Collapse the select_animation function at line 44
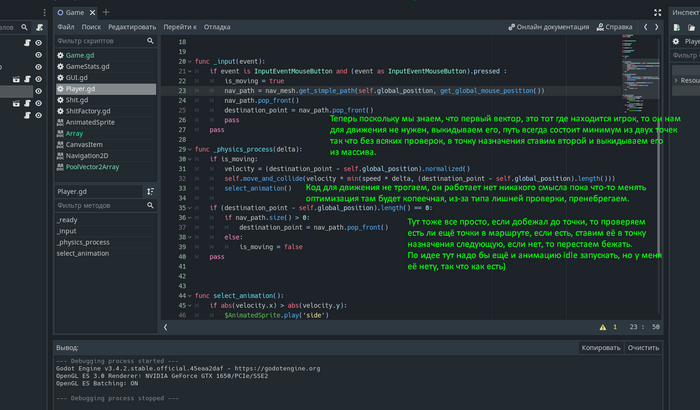This screenshot has width=700, height=410. [x=187, y=296]
